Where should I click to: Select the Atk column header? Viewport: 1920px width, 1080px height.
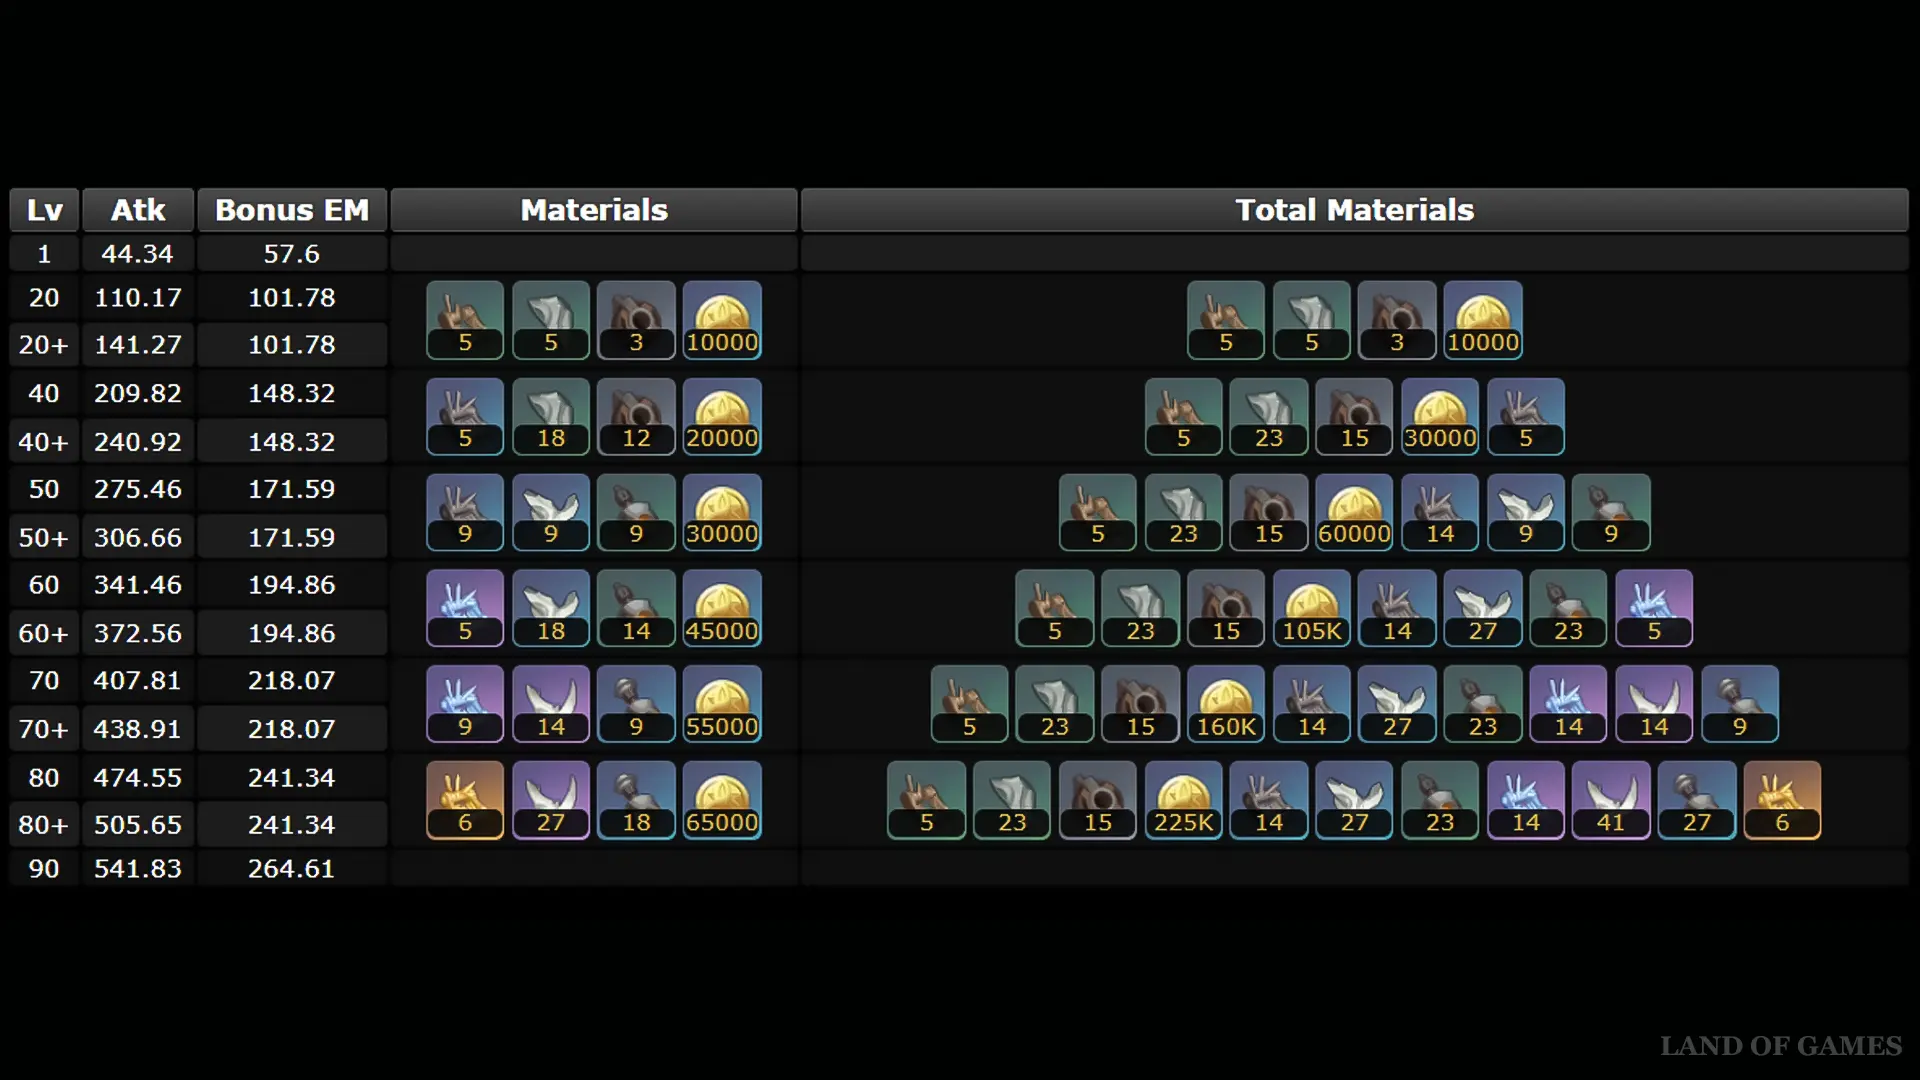[x=138, y=210]
